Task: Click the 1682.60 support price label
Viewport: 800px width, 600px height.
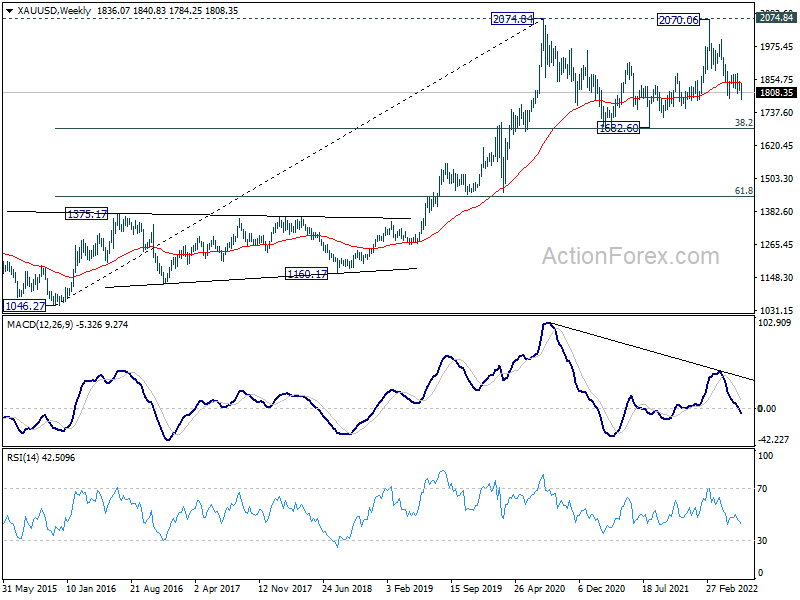Action: (x=618, y=128)
